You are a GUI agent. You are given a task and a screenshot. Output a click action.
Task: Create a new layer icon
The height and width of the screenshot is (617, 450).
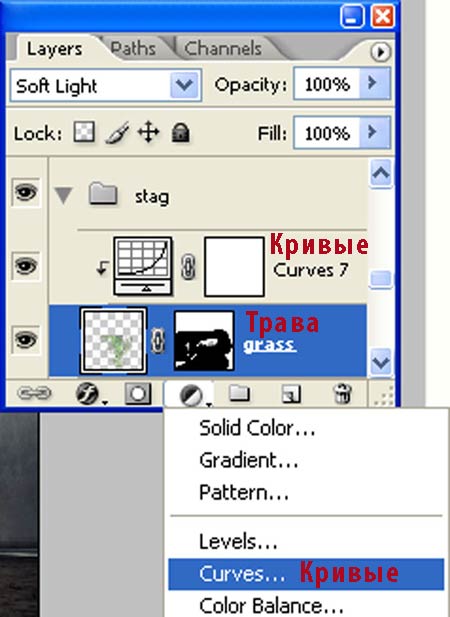[x=291, y=394]
